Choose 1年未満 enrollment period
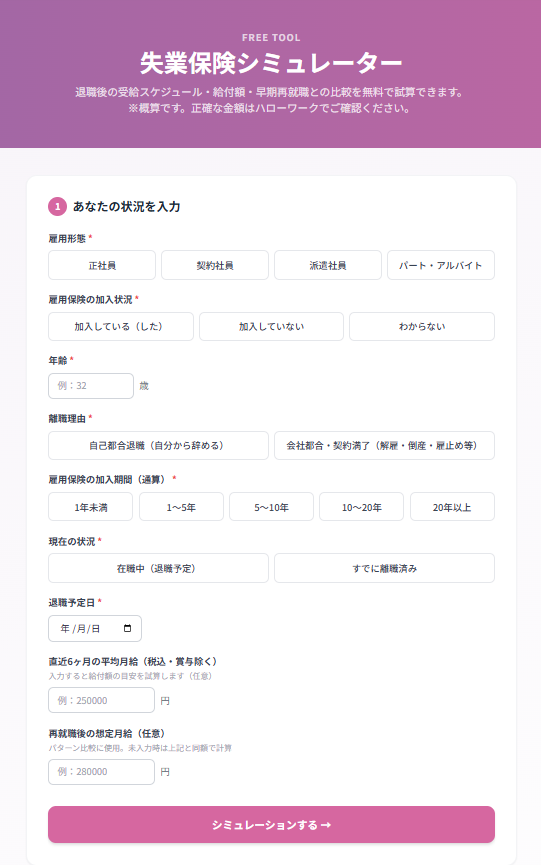The height and width of the screenshot is (865, 541). point(90,507)
